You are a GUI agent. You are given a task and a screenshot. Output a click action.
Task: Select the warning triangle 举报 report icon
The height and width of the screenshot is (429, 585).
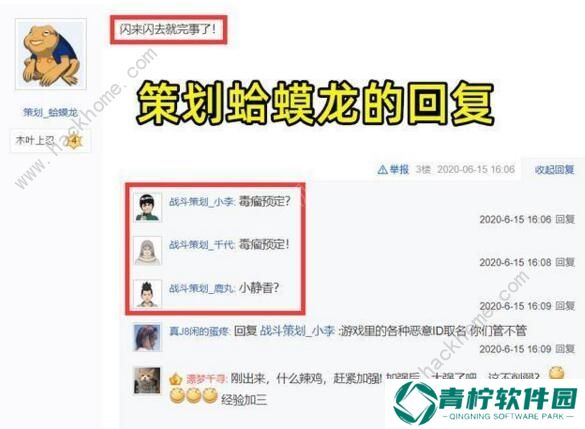(382, 170)
